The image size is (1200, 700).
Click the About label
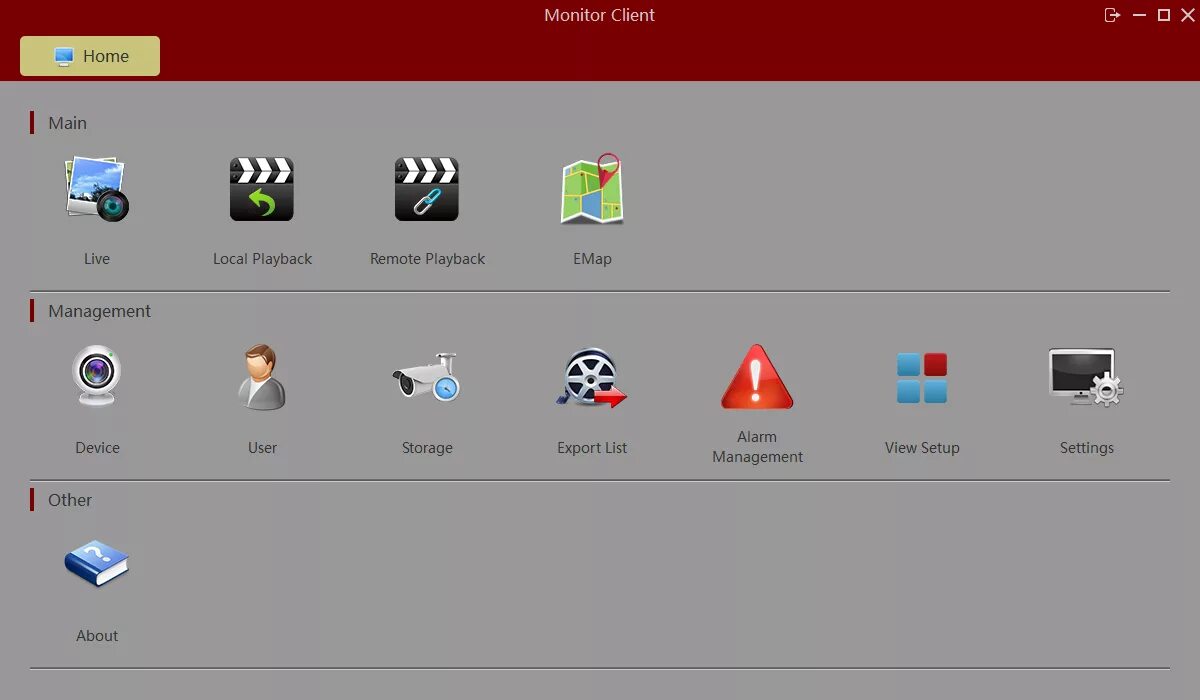(97, 636)
